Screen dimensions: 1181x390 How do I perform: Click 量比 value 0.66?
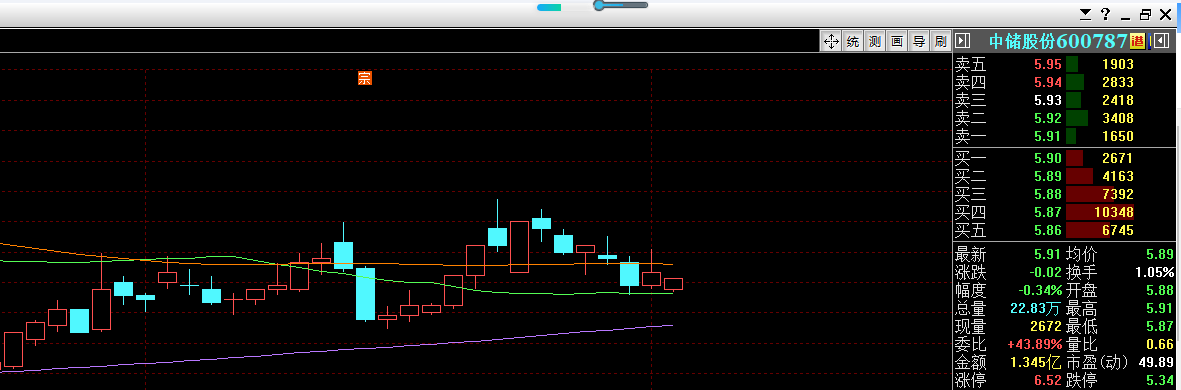[1160, 345]
